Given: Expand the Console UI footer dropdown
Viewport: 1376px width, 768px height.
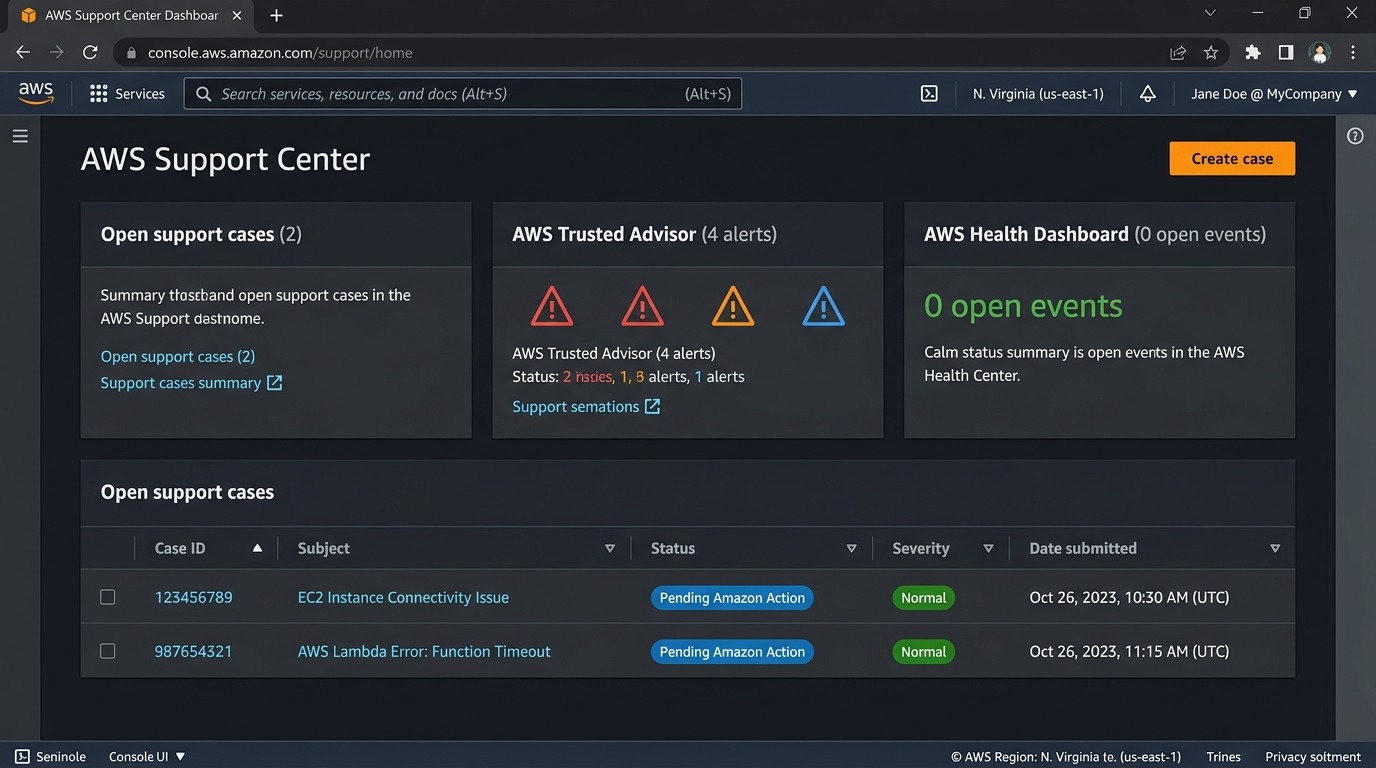Looking at the screenshot, I should coord(147,757).
